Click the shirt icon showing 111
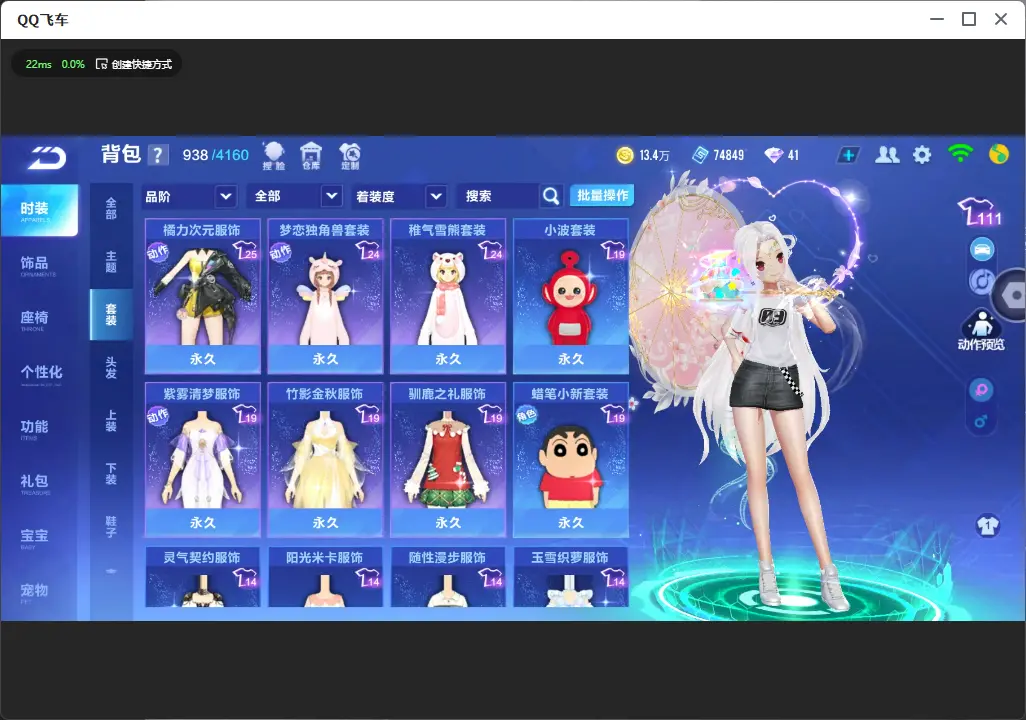The width and height of the screenshot is (1026, 720). pyautogui.click(x=980, y=211)
